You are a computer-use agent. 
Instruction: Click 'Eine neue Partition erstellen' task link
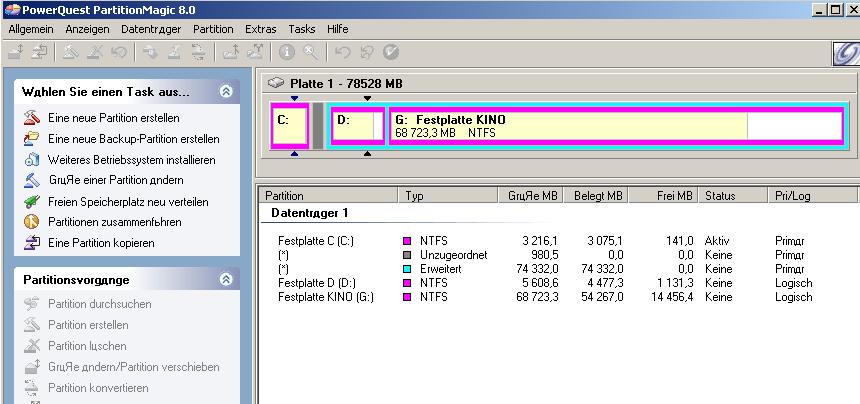114,118
